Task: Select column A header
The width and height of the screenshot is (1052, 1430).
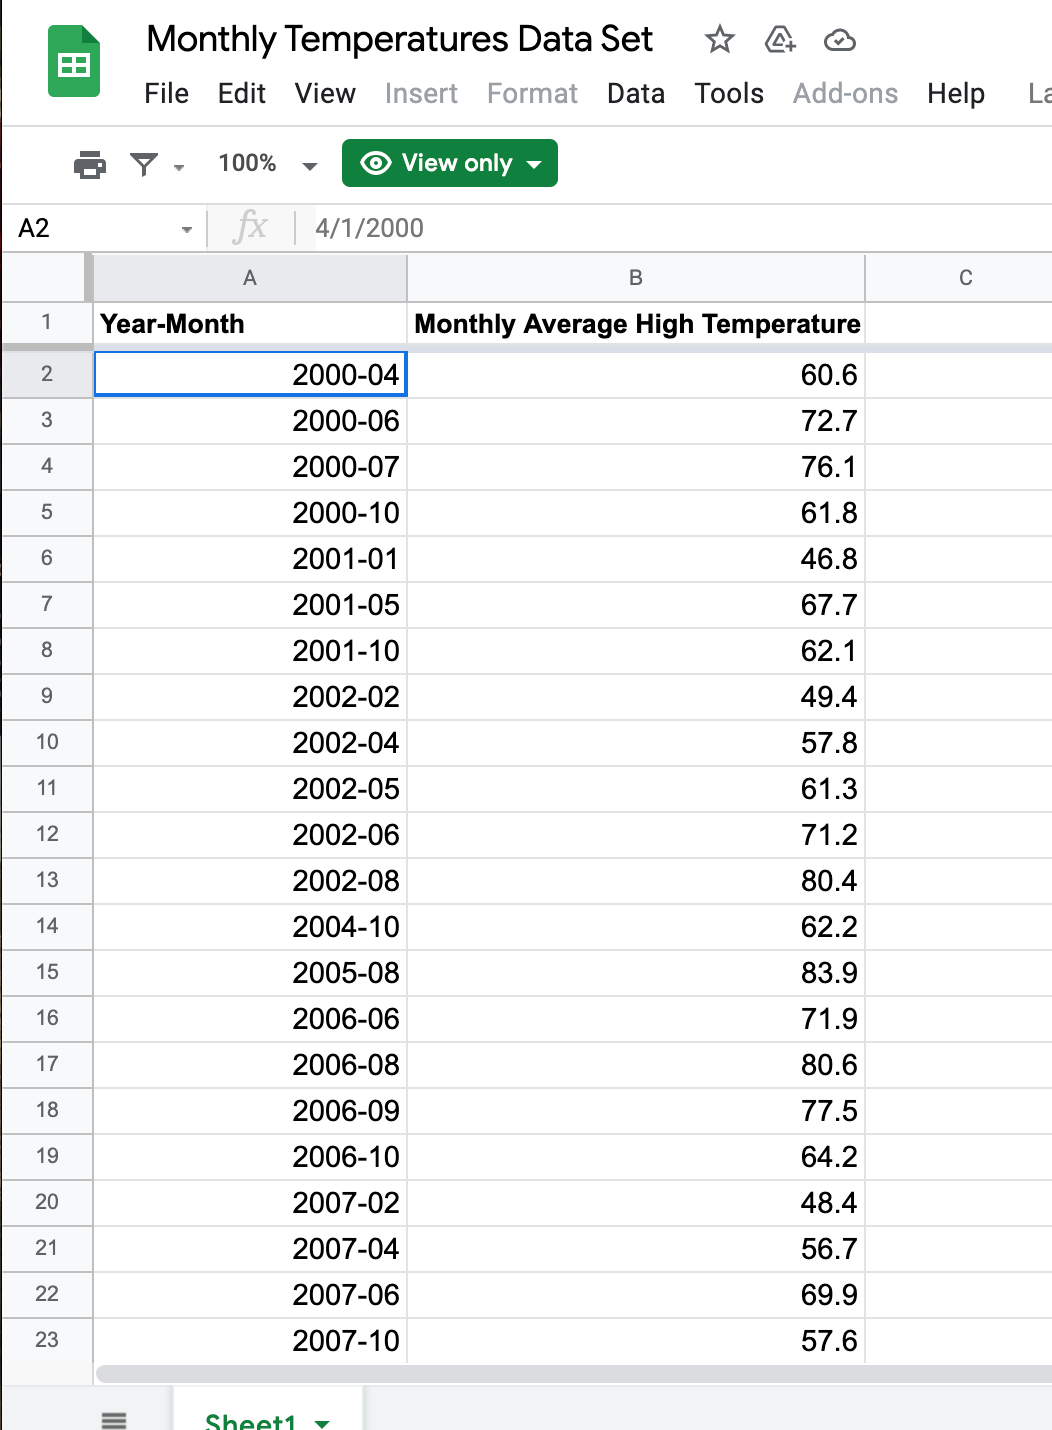Action: [250, 278]
